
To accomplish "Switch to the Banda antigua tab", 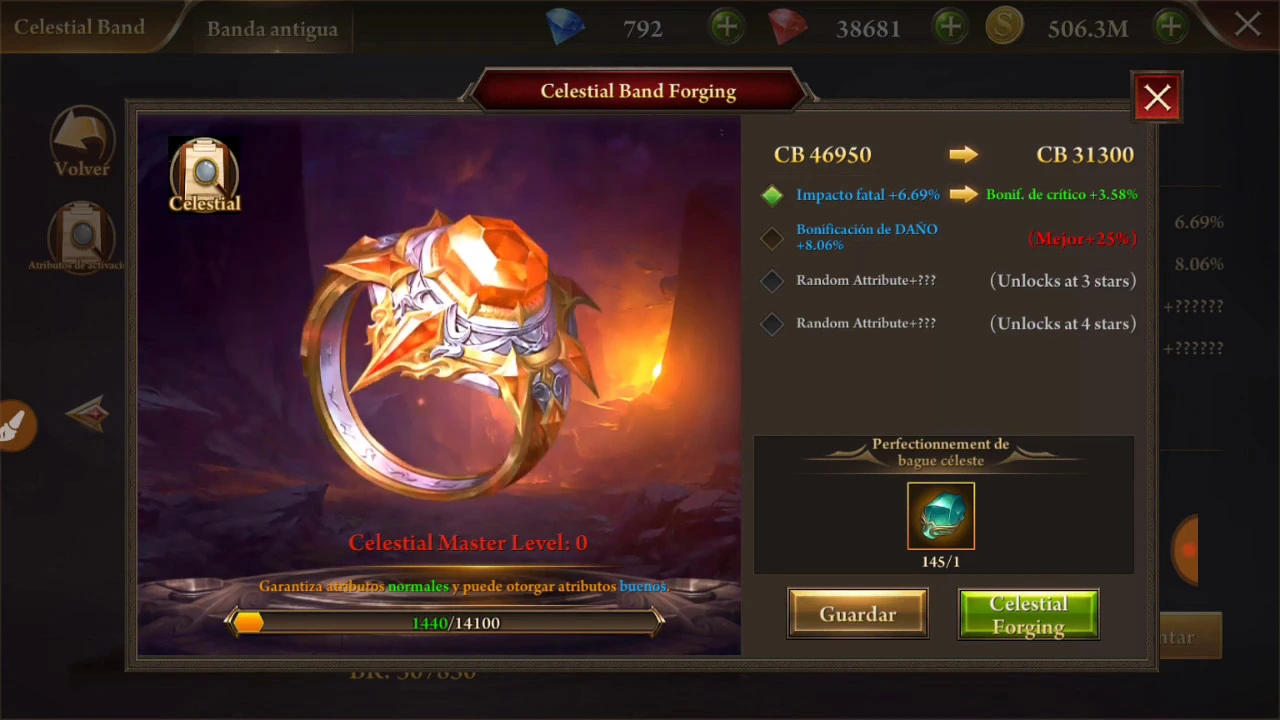I will (272, 29).
